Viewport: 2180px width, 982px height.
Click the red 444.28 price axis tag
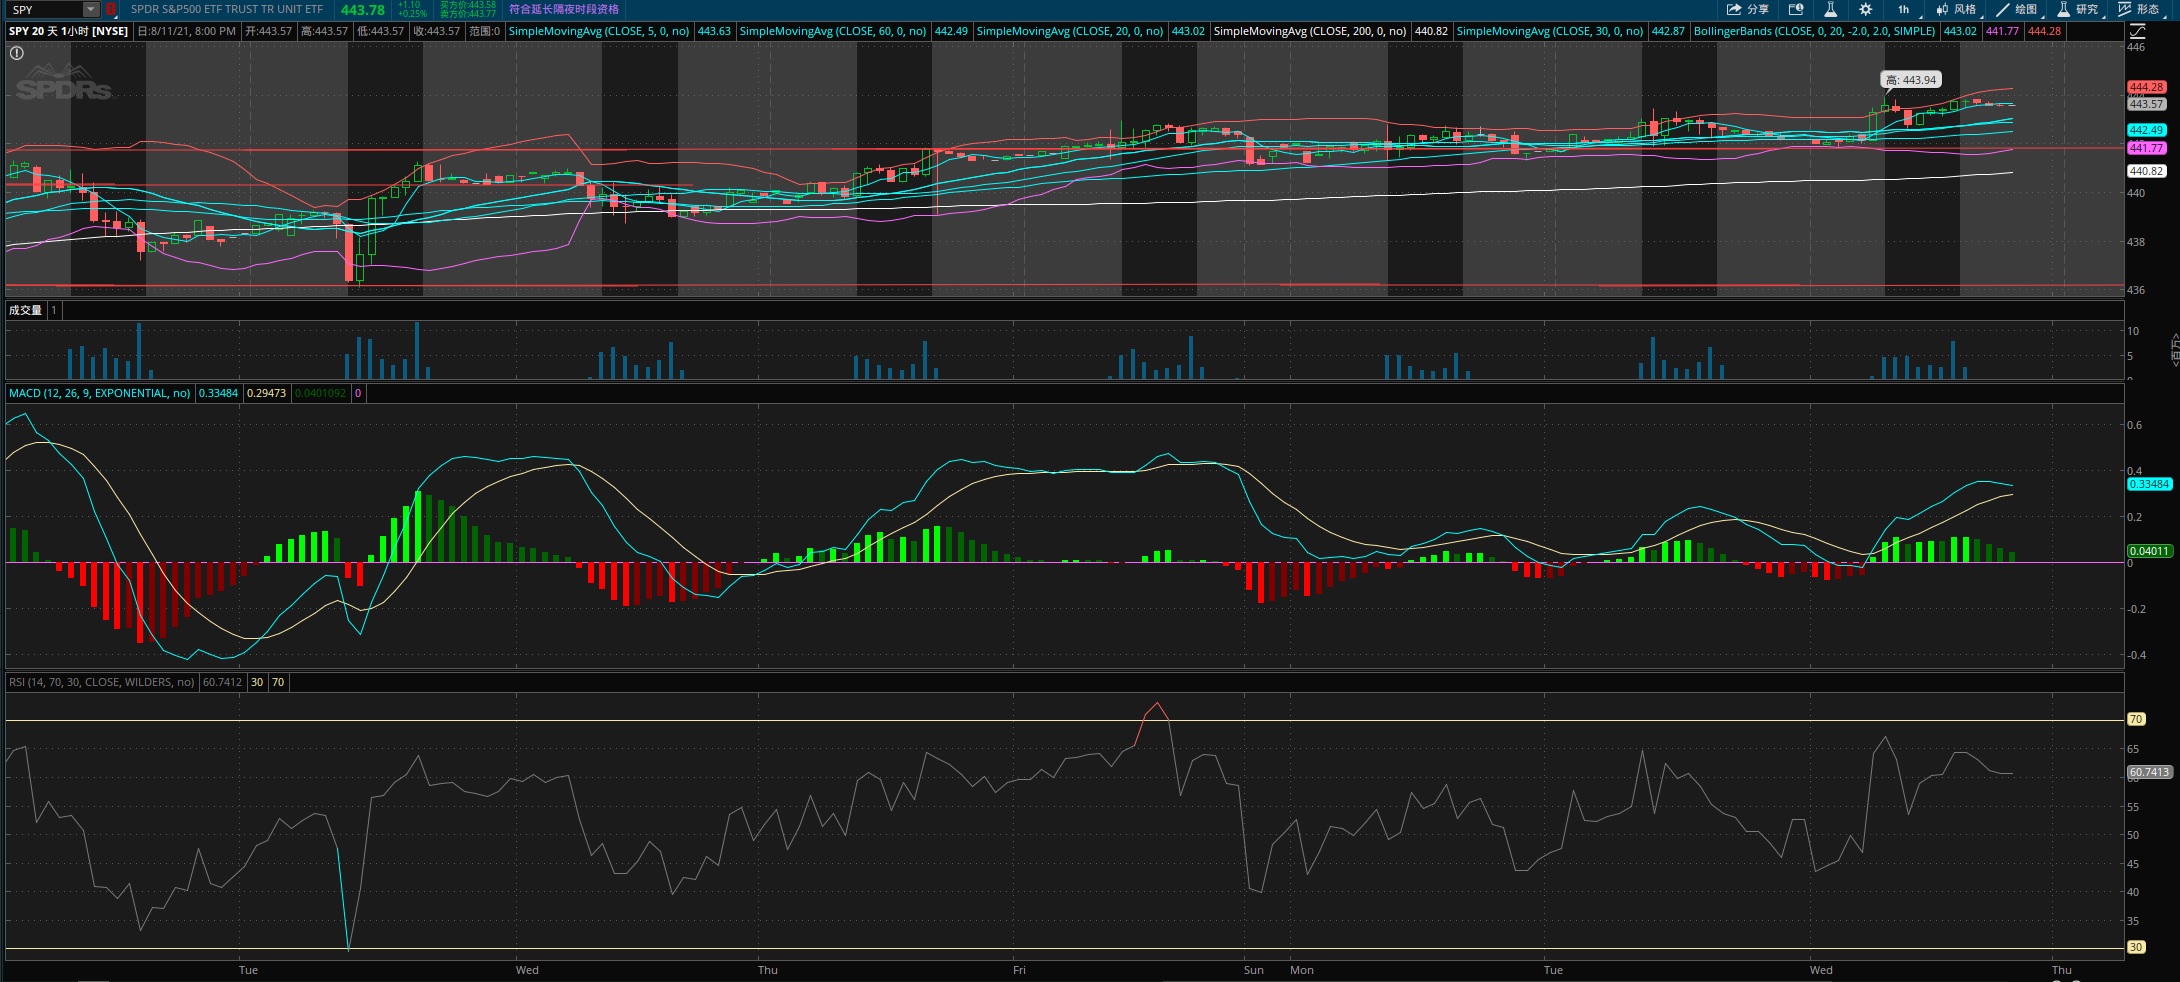coord(2146,87)
